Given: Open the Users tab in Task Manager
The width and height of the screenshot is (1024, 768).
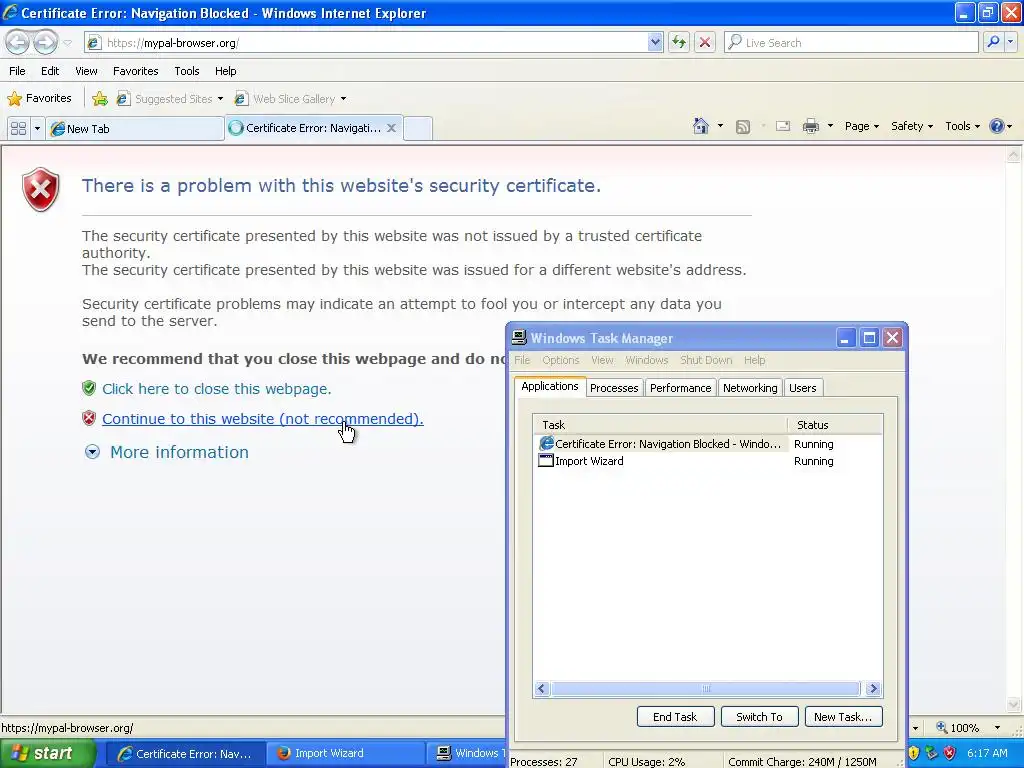Looking at the screenshot, I should point(803,388).
